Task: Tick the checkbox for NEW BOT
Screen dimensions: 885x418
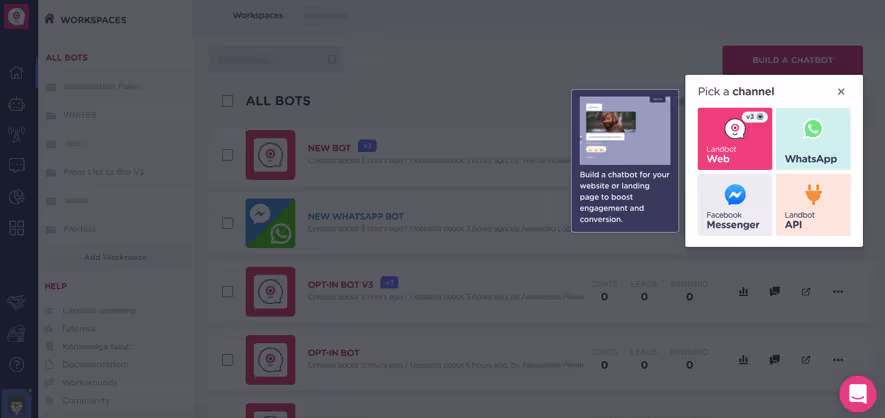Action: (x=227, y=155)
